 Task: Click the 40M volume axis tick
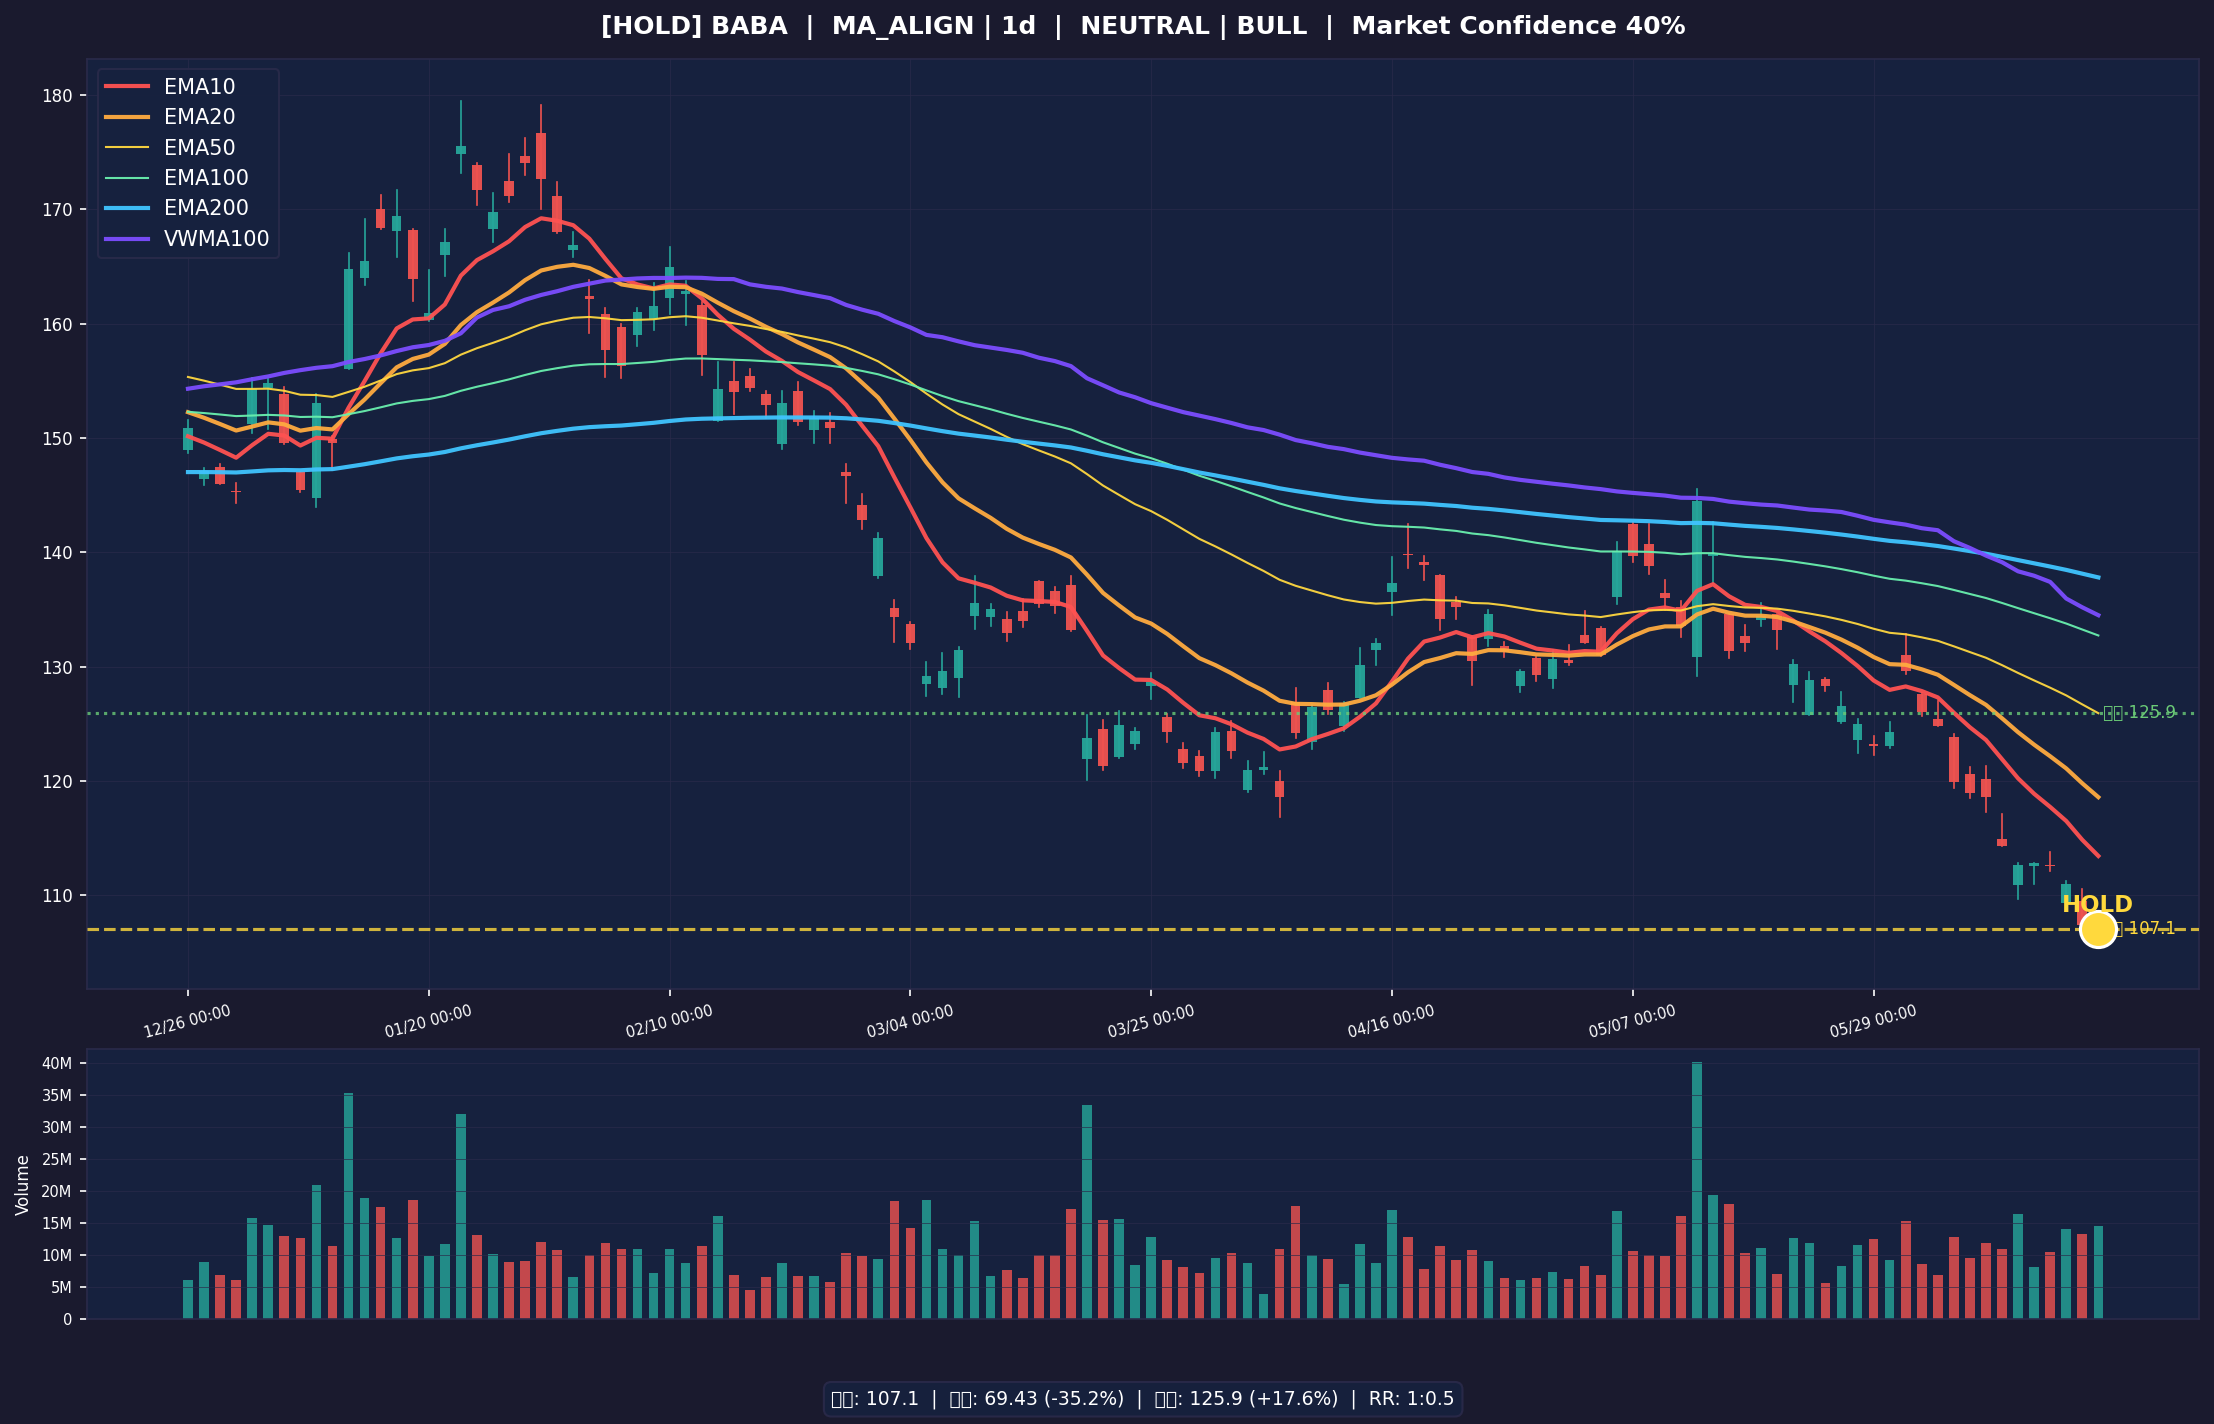58,1063
